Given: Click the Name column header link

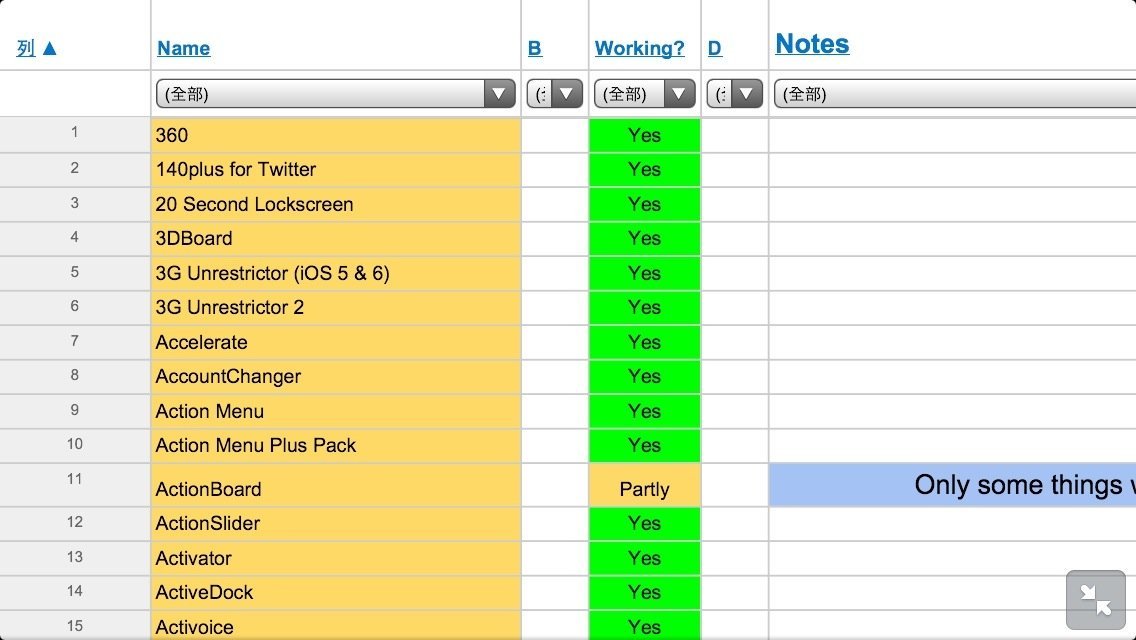Looking at the screenshot, I should pos(183,48).
